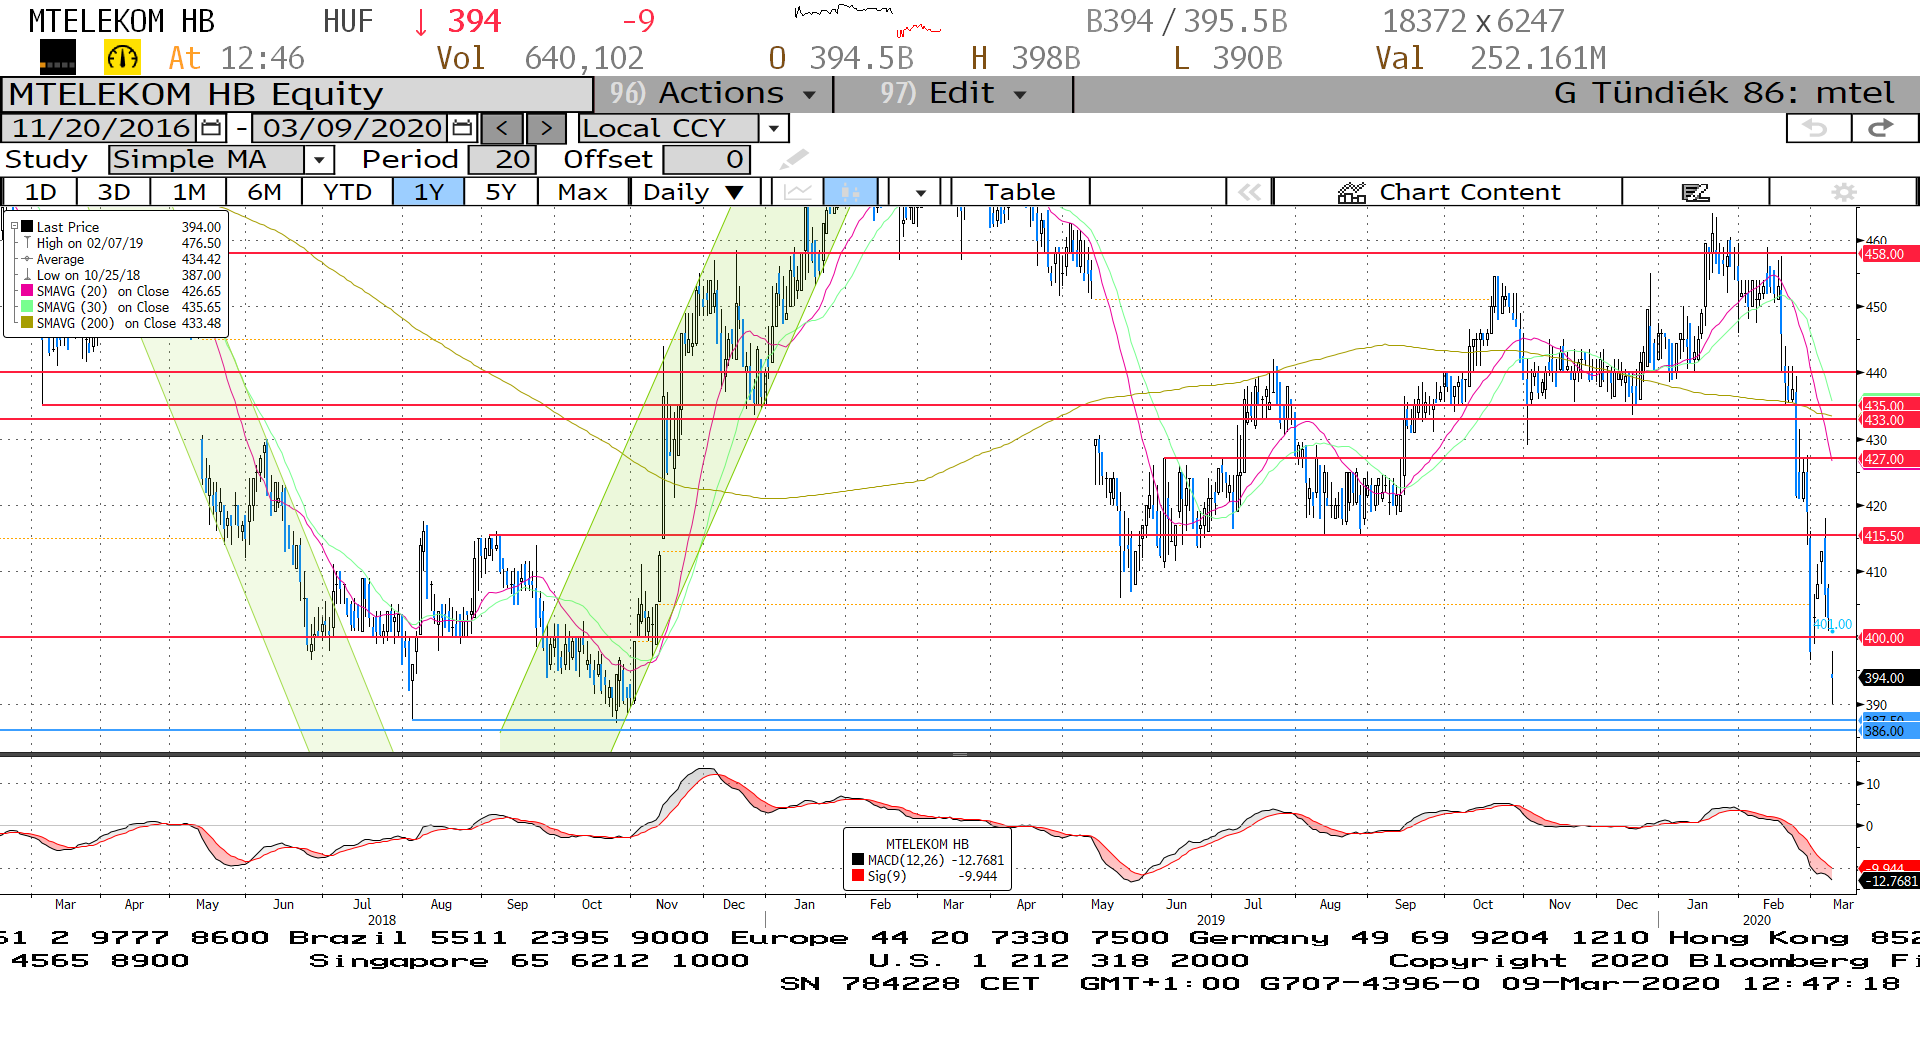Click the -12.7681 MACD value label
Image resolution: width=1920 pixels, height=1039 pixels.
1888,881
